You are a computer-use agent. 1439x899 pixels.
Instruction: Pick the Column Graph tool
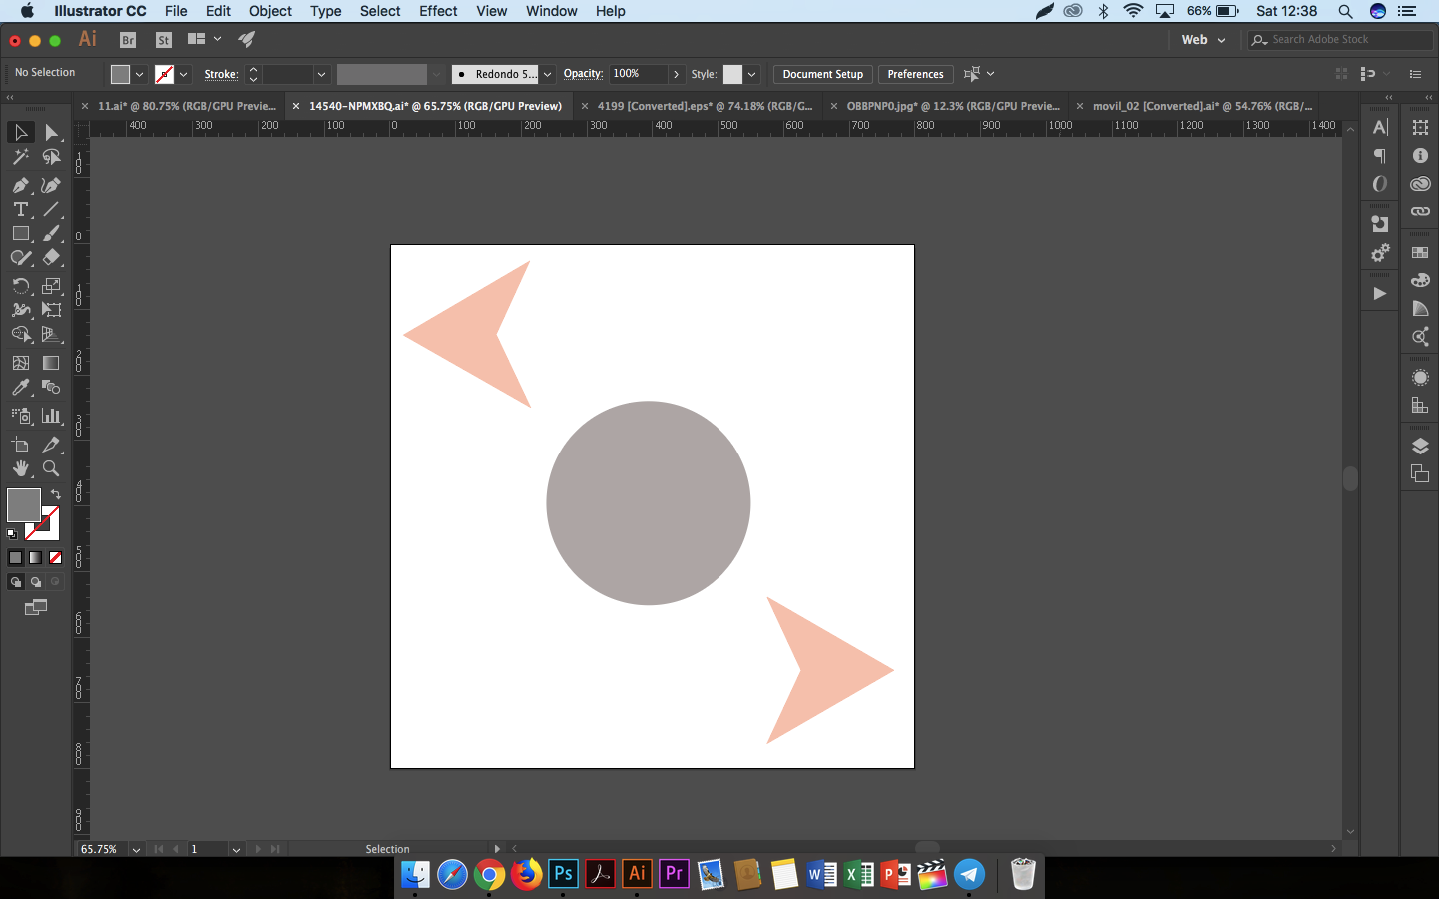point(51,416)
